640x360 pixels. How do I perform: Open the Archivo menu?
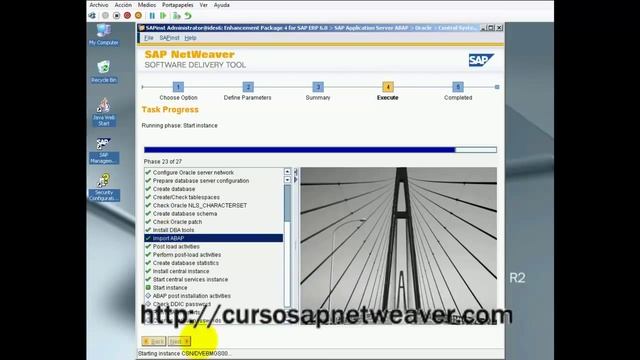click(99, 5)
